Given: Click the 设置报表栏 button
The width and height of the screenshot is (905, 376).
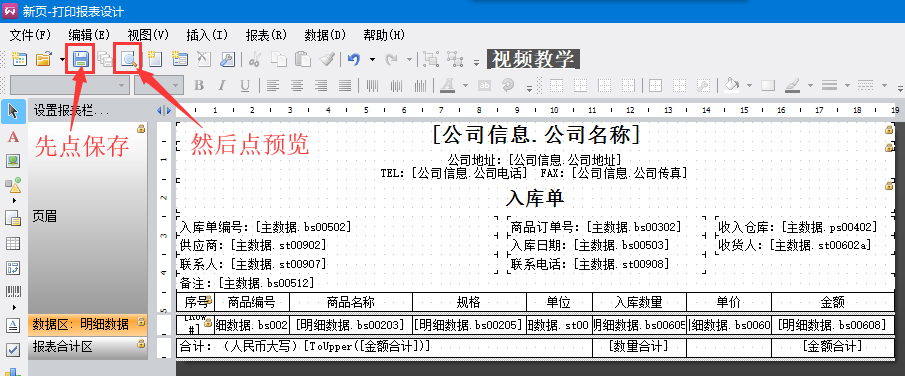Looking at the screenshot, I should (x=71, y=110).
